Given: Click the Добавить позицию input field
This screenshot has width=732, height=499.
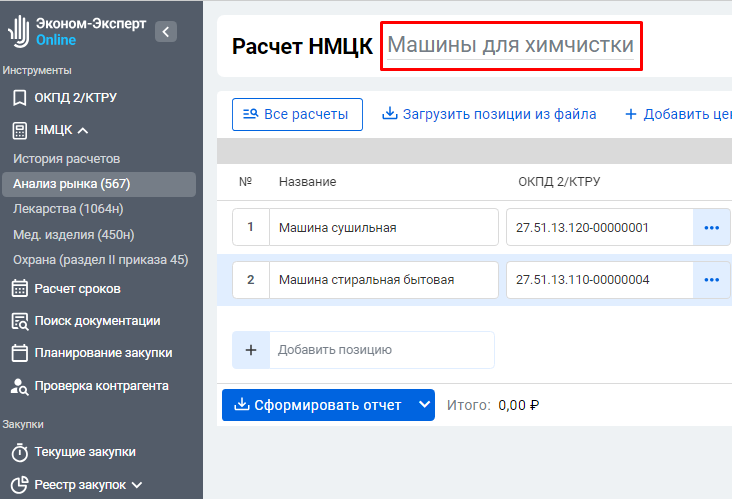Looking at the screenshot, I should pyautogui.click(x=382, y=350).
